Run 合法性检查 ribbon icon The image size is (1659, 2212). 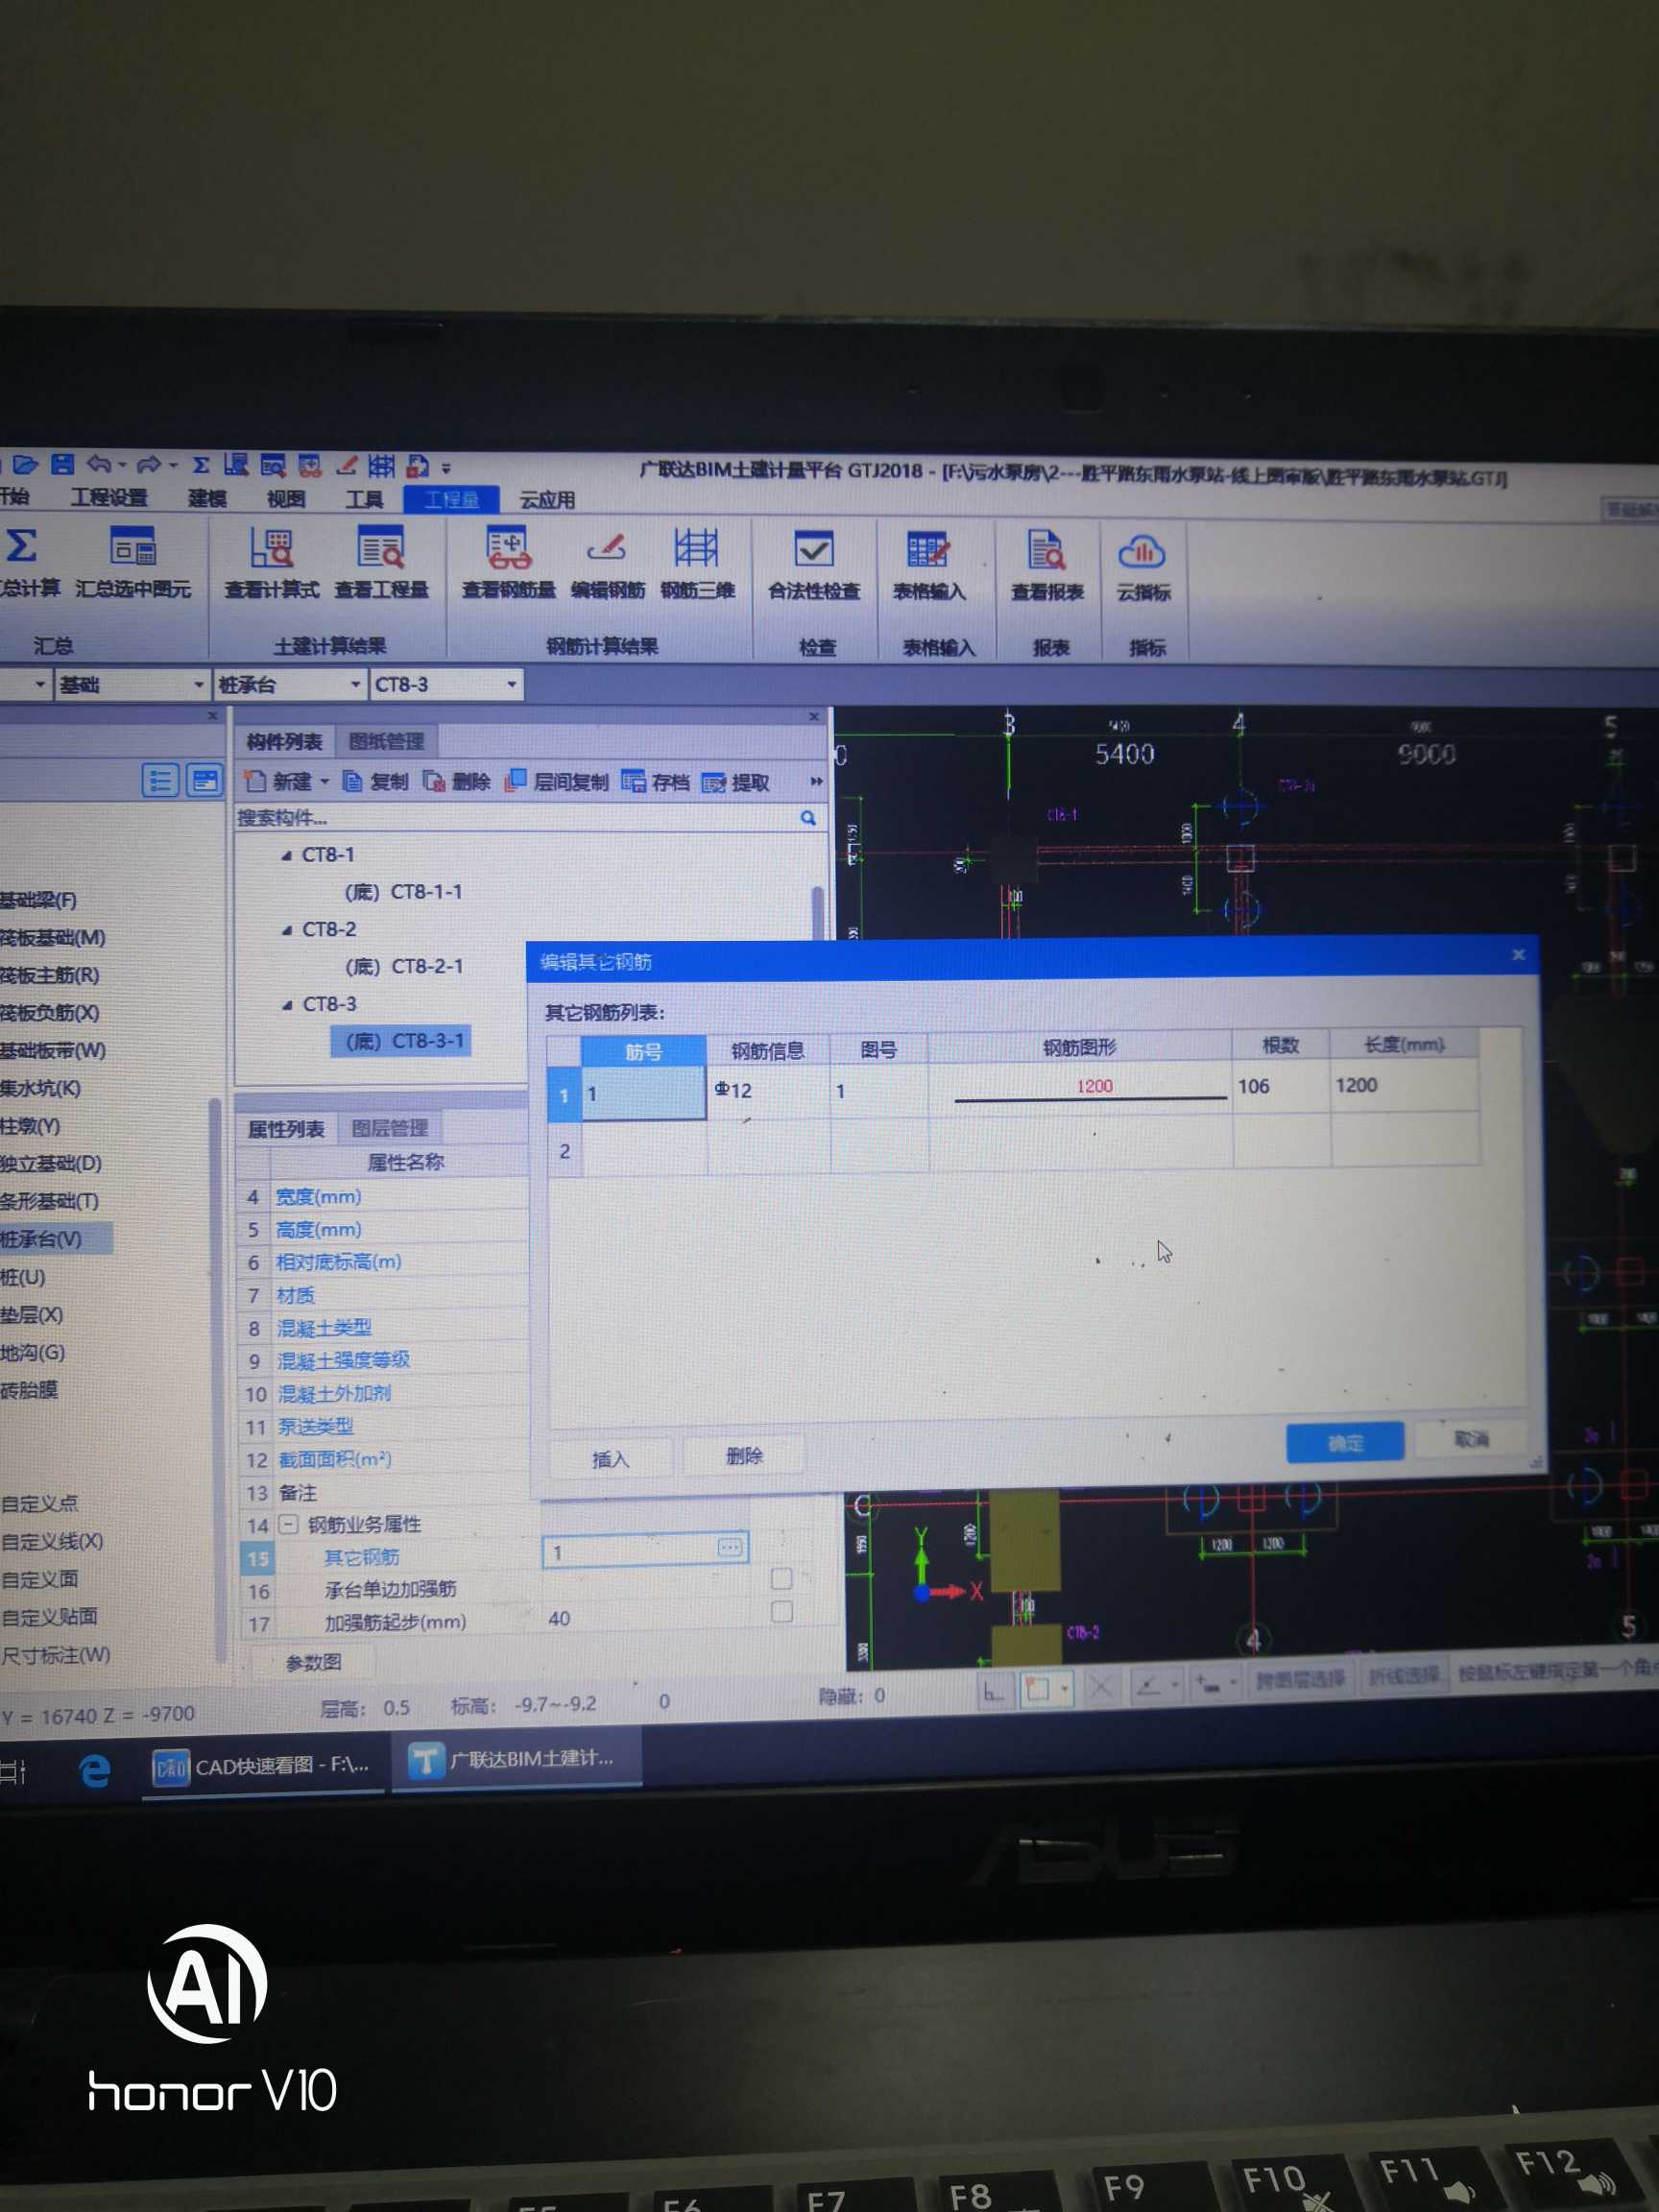point(813,550)
